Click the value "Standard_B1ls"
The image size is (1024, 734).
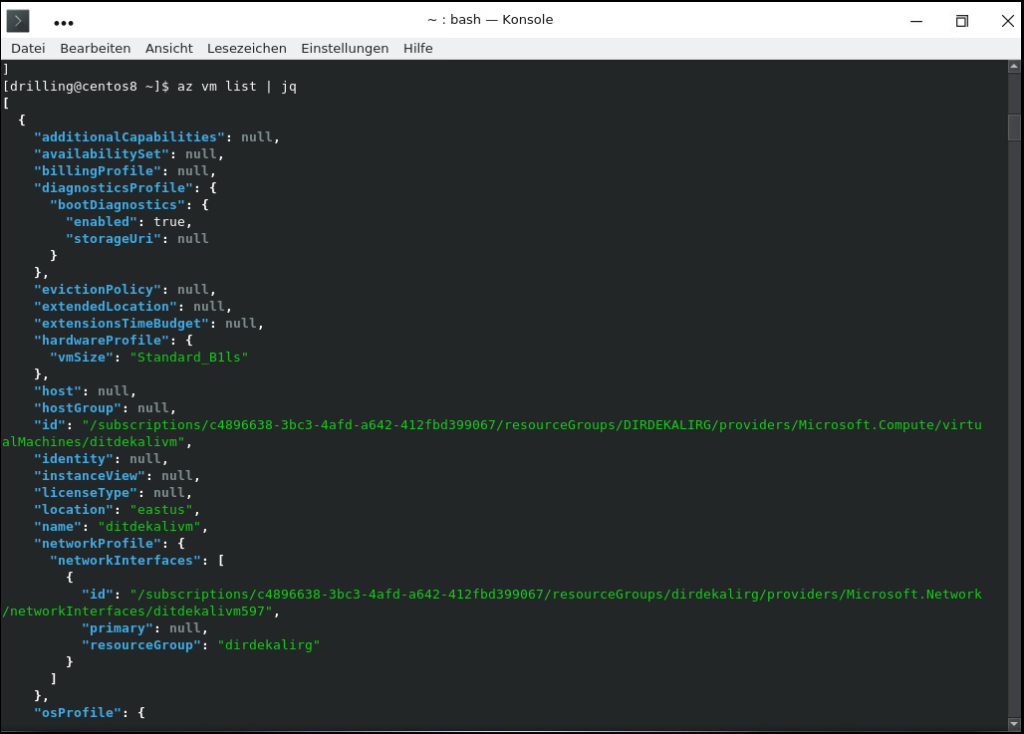189,357
